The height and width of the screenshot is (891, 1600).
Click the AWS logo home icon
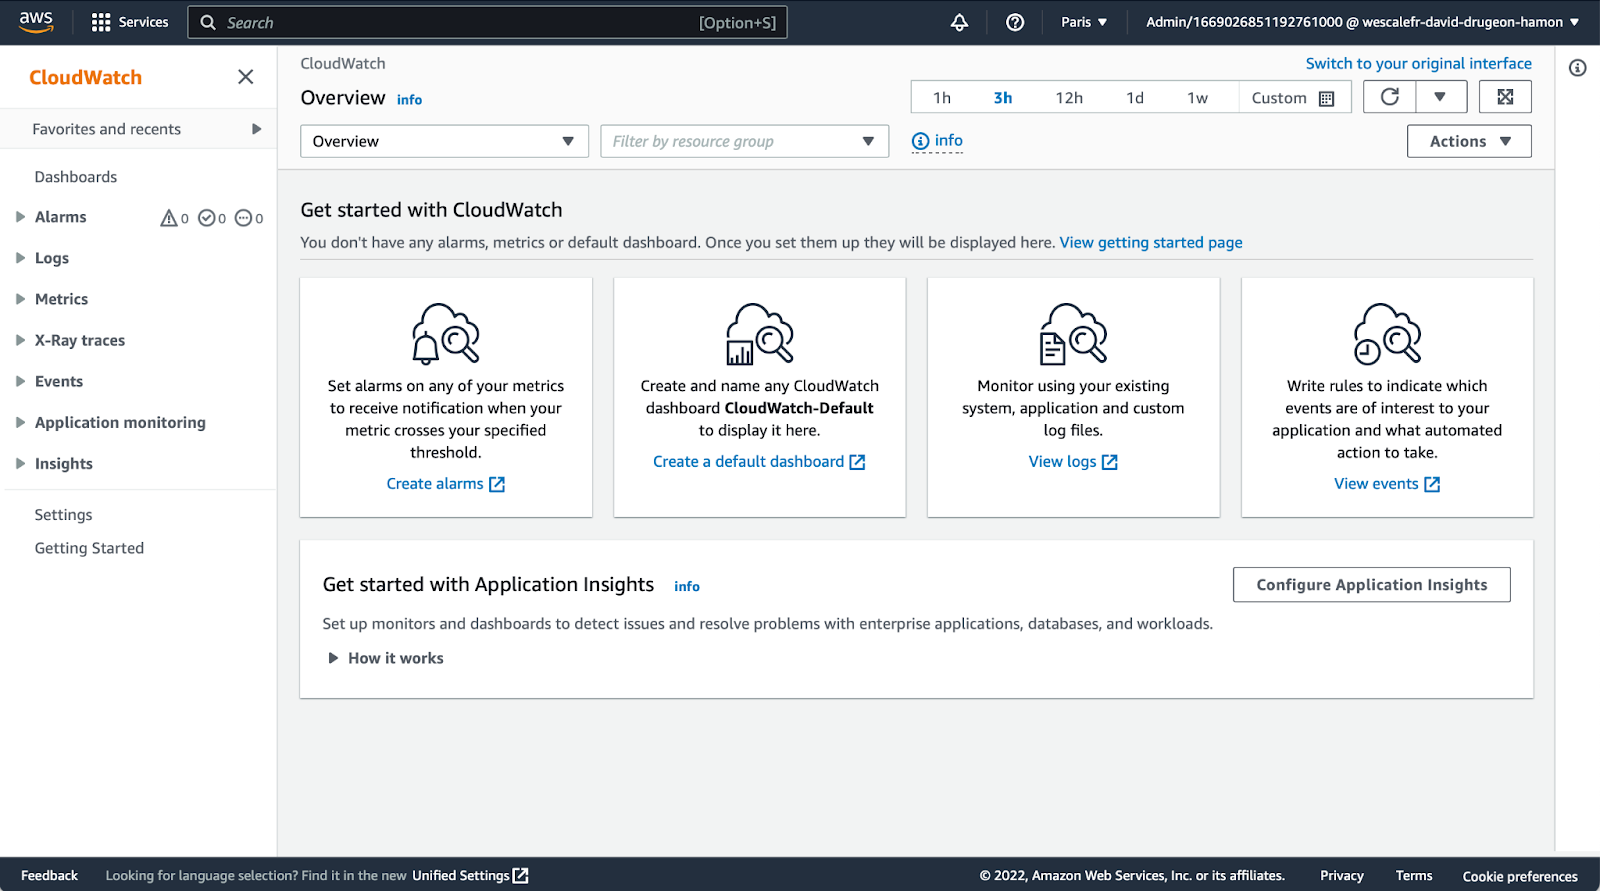(36, 22)
